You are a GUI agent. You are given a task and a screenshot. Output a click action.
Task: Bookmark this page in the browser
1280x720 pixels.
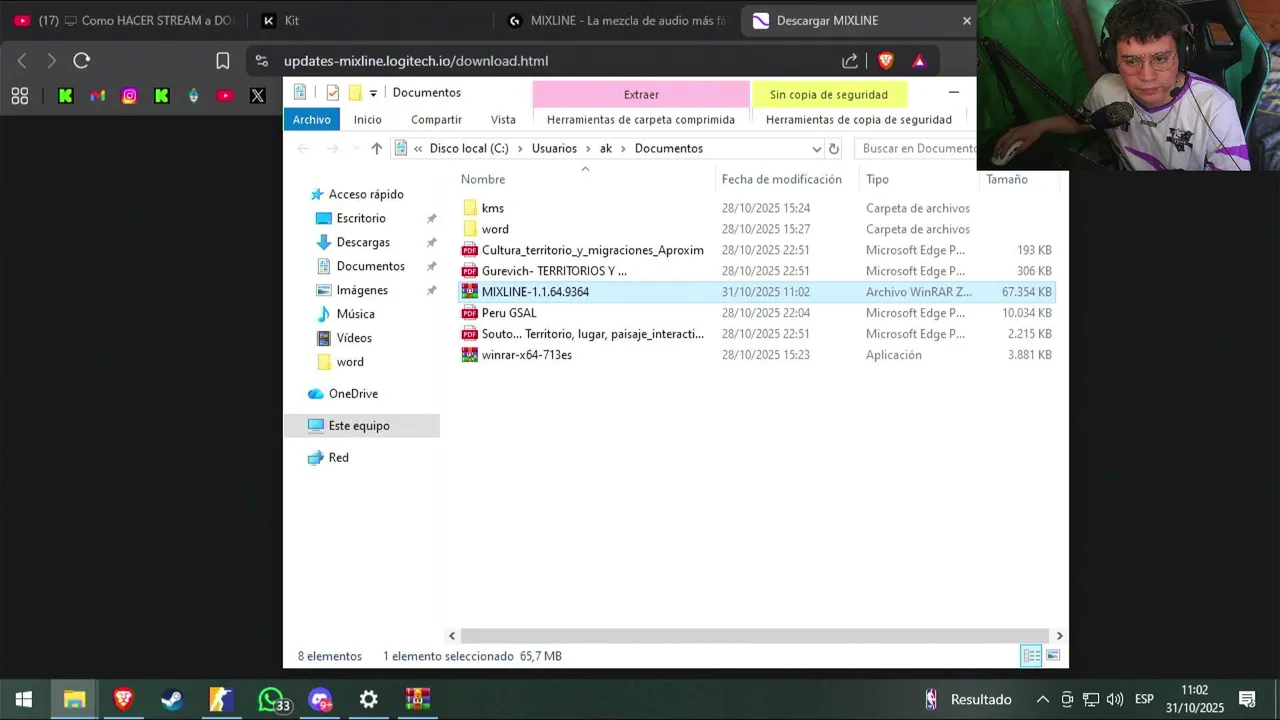223,61
